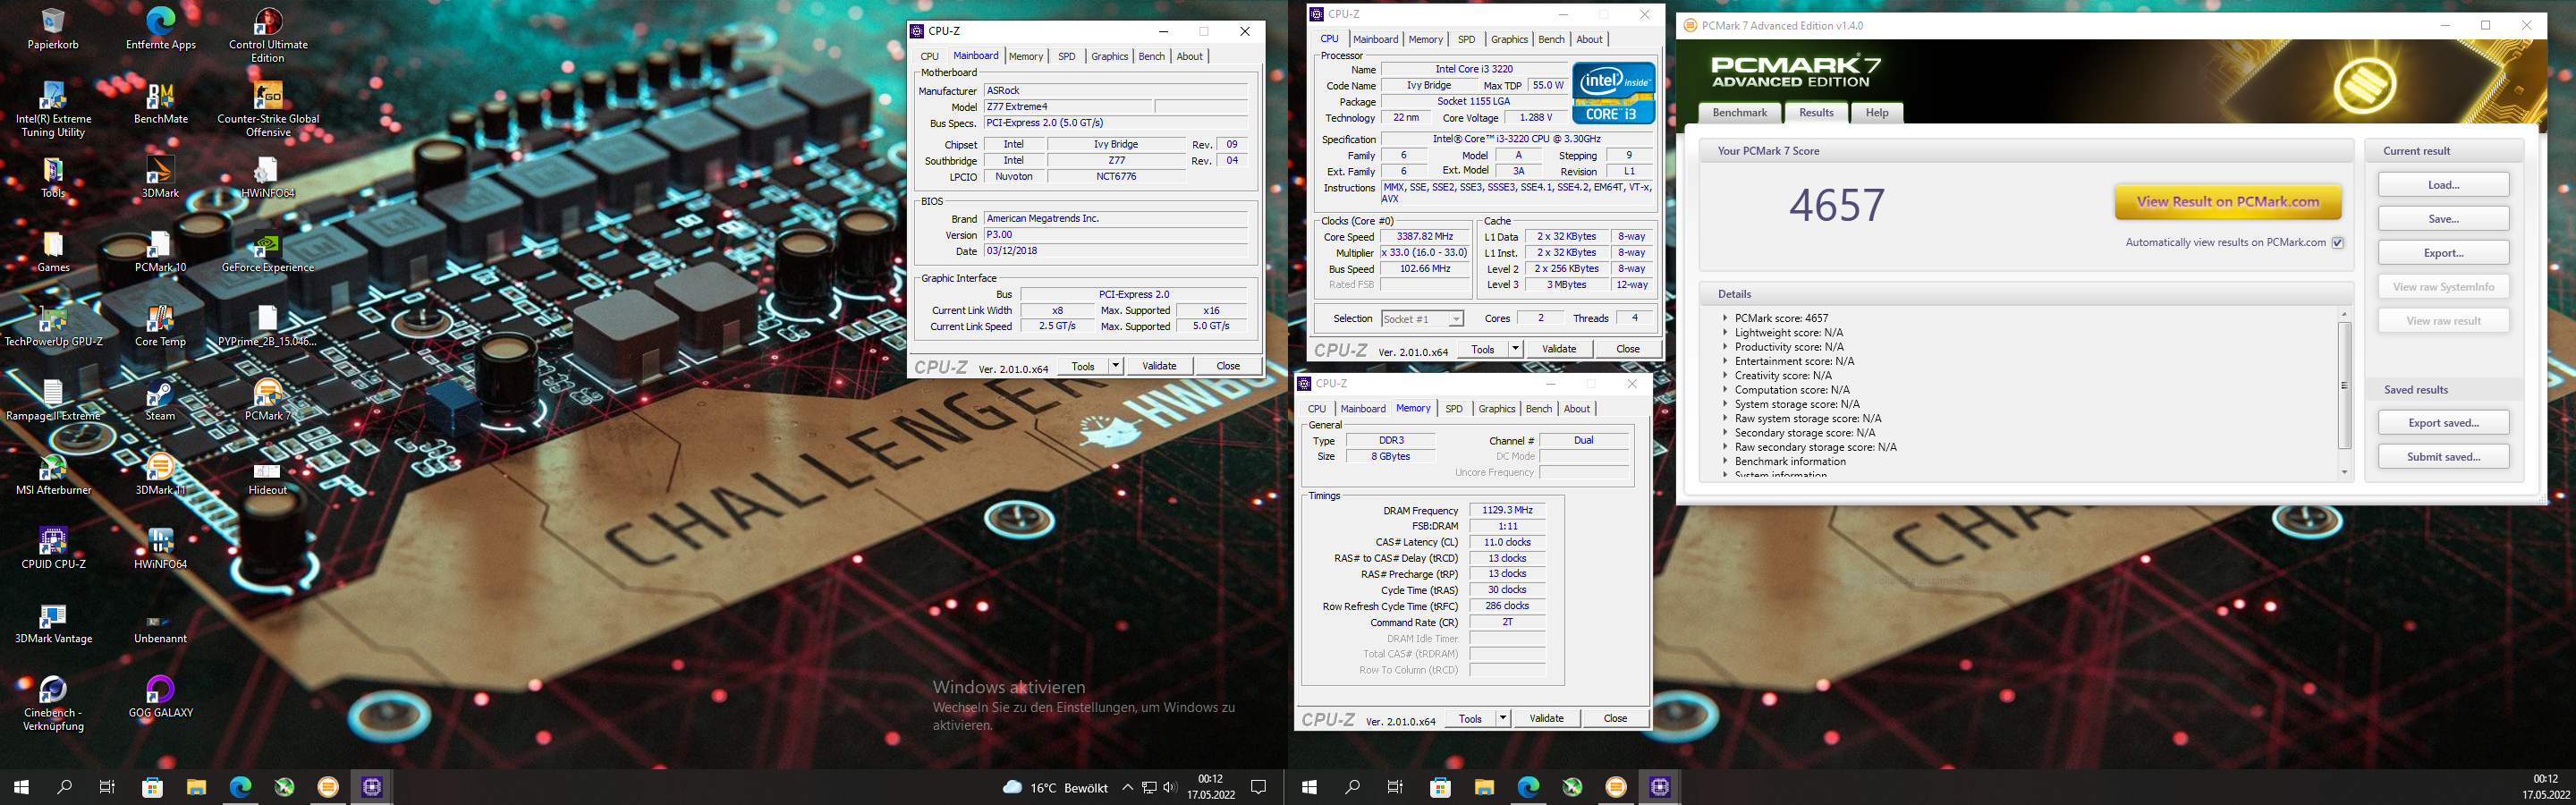Click Validate in Memory CPU-Z window
The width and height of the screenshot is (2576, 805).
click(x=1546, y=718)
